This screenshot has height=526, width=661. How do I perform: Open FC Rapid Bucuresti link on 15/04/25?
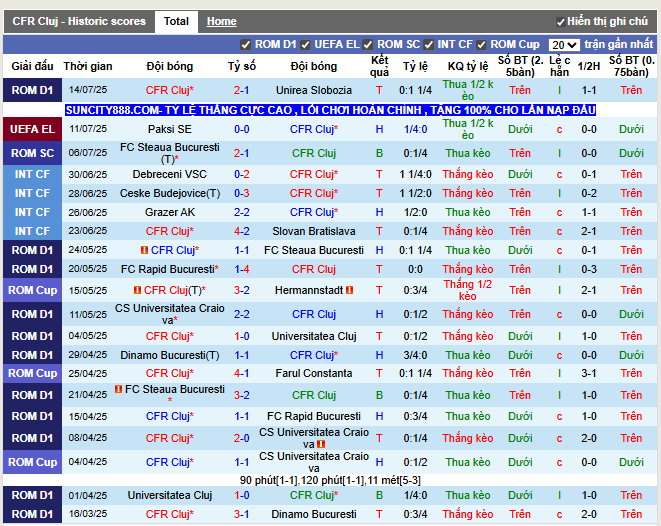tap(314, 416)
